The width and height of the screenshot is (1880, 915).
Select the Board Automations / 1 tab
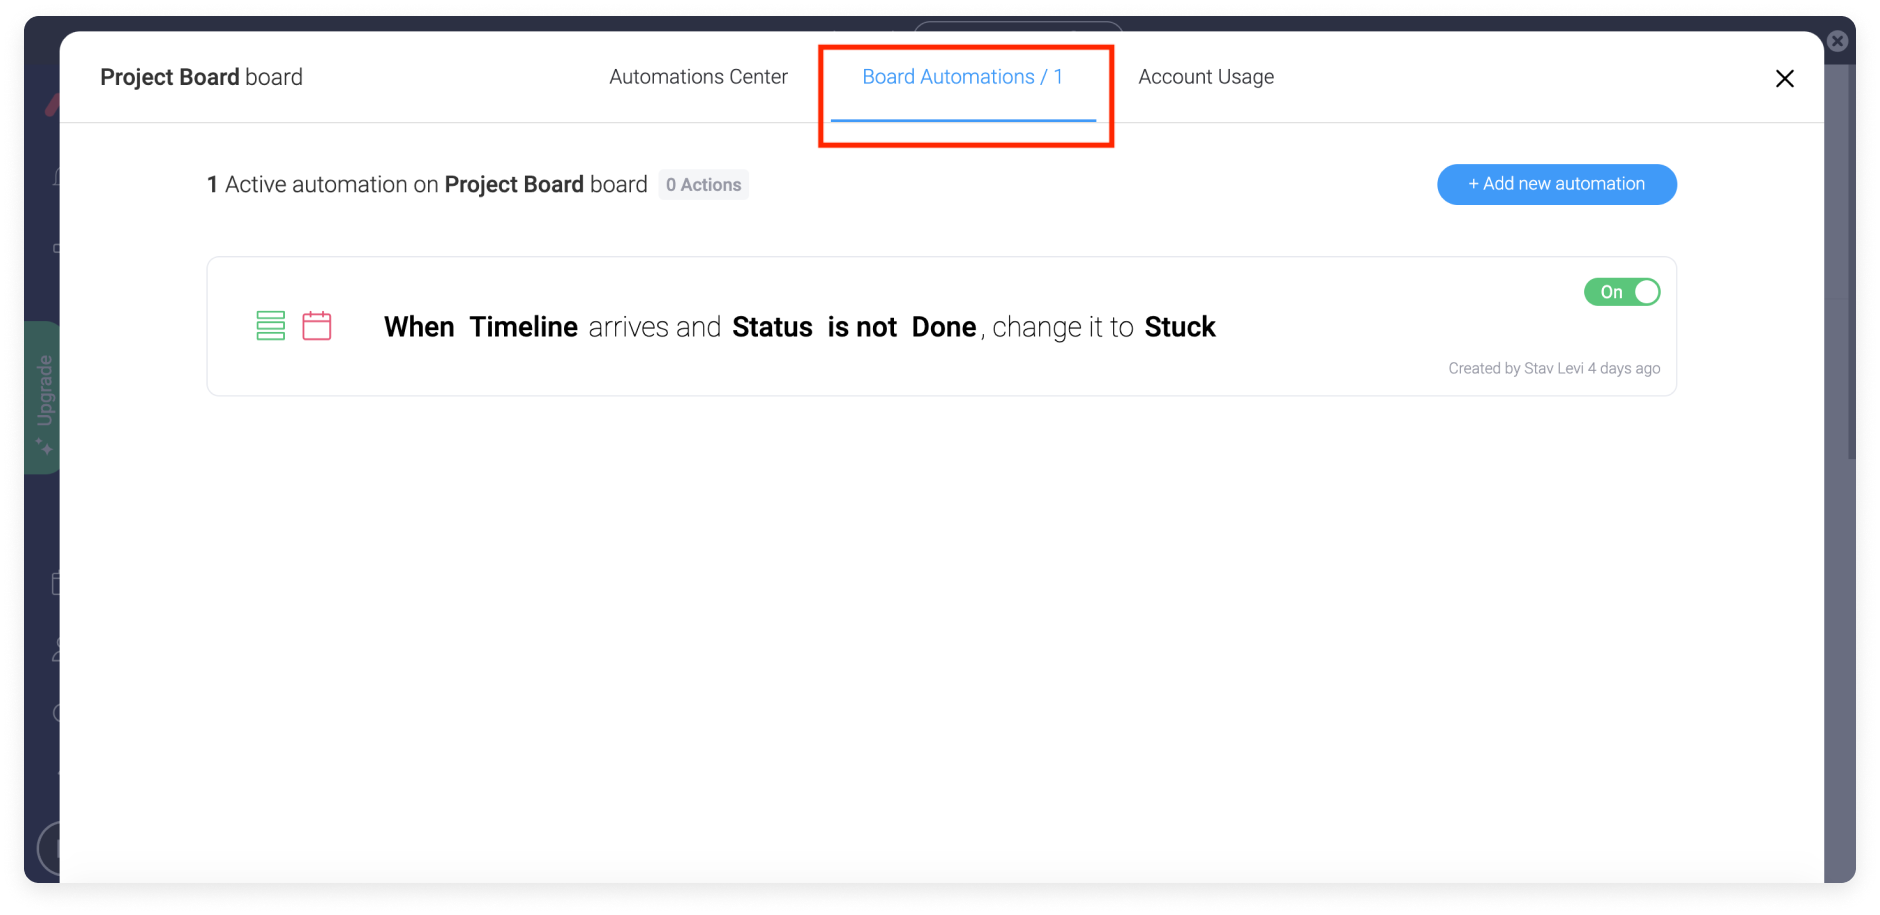[963, 77]
